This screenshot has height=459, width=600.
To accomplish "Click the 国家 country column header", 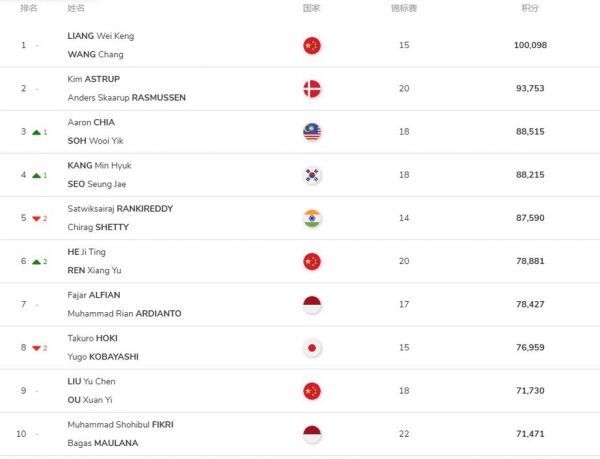I will click(x=311, y=8).
